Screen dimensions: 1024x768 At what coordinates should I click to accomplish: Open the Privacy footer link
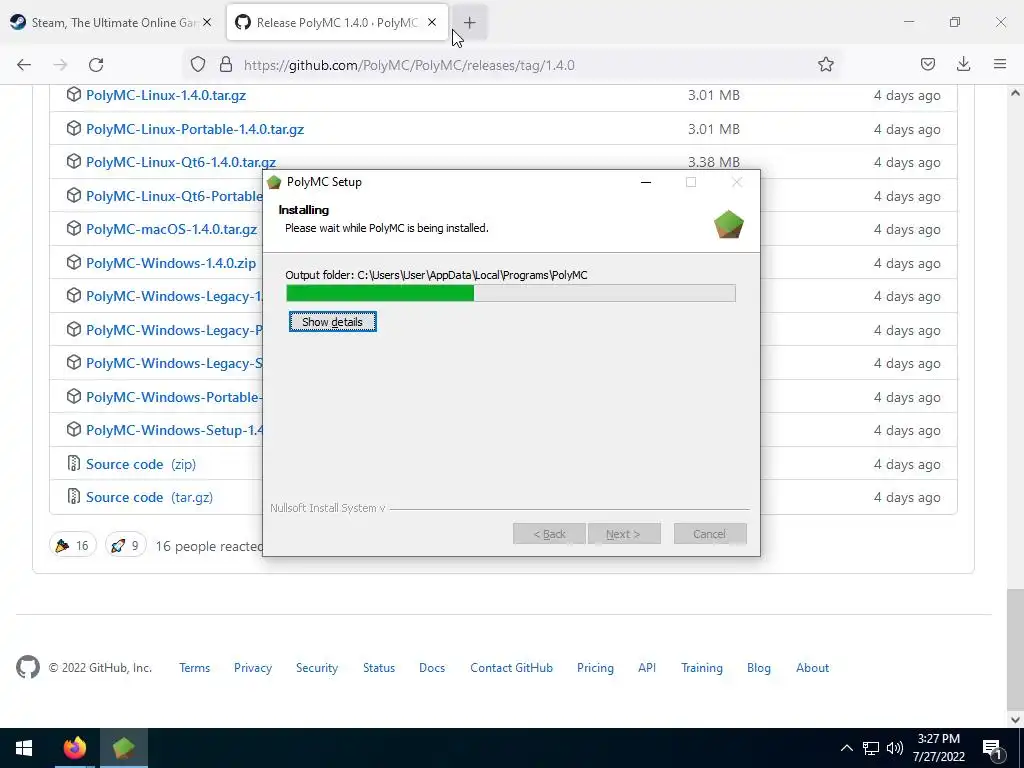[x=253, y=668]
